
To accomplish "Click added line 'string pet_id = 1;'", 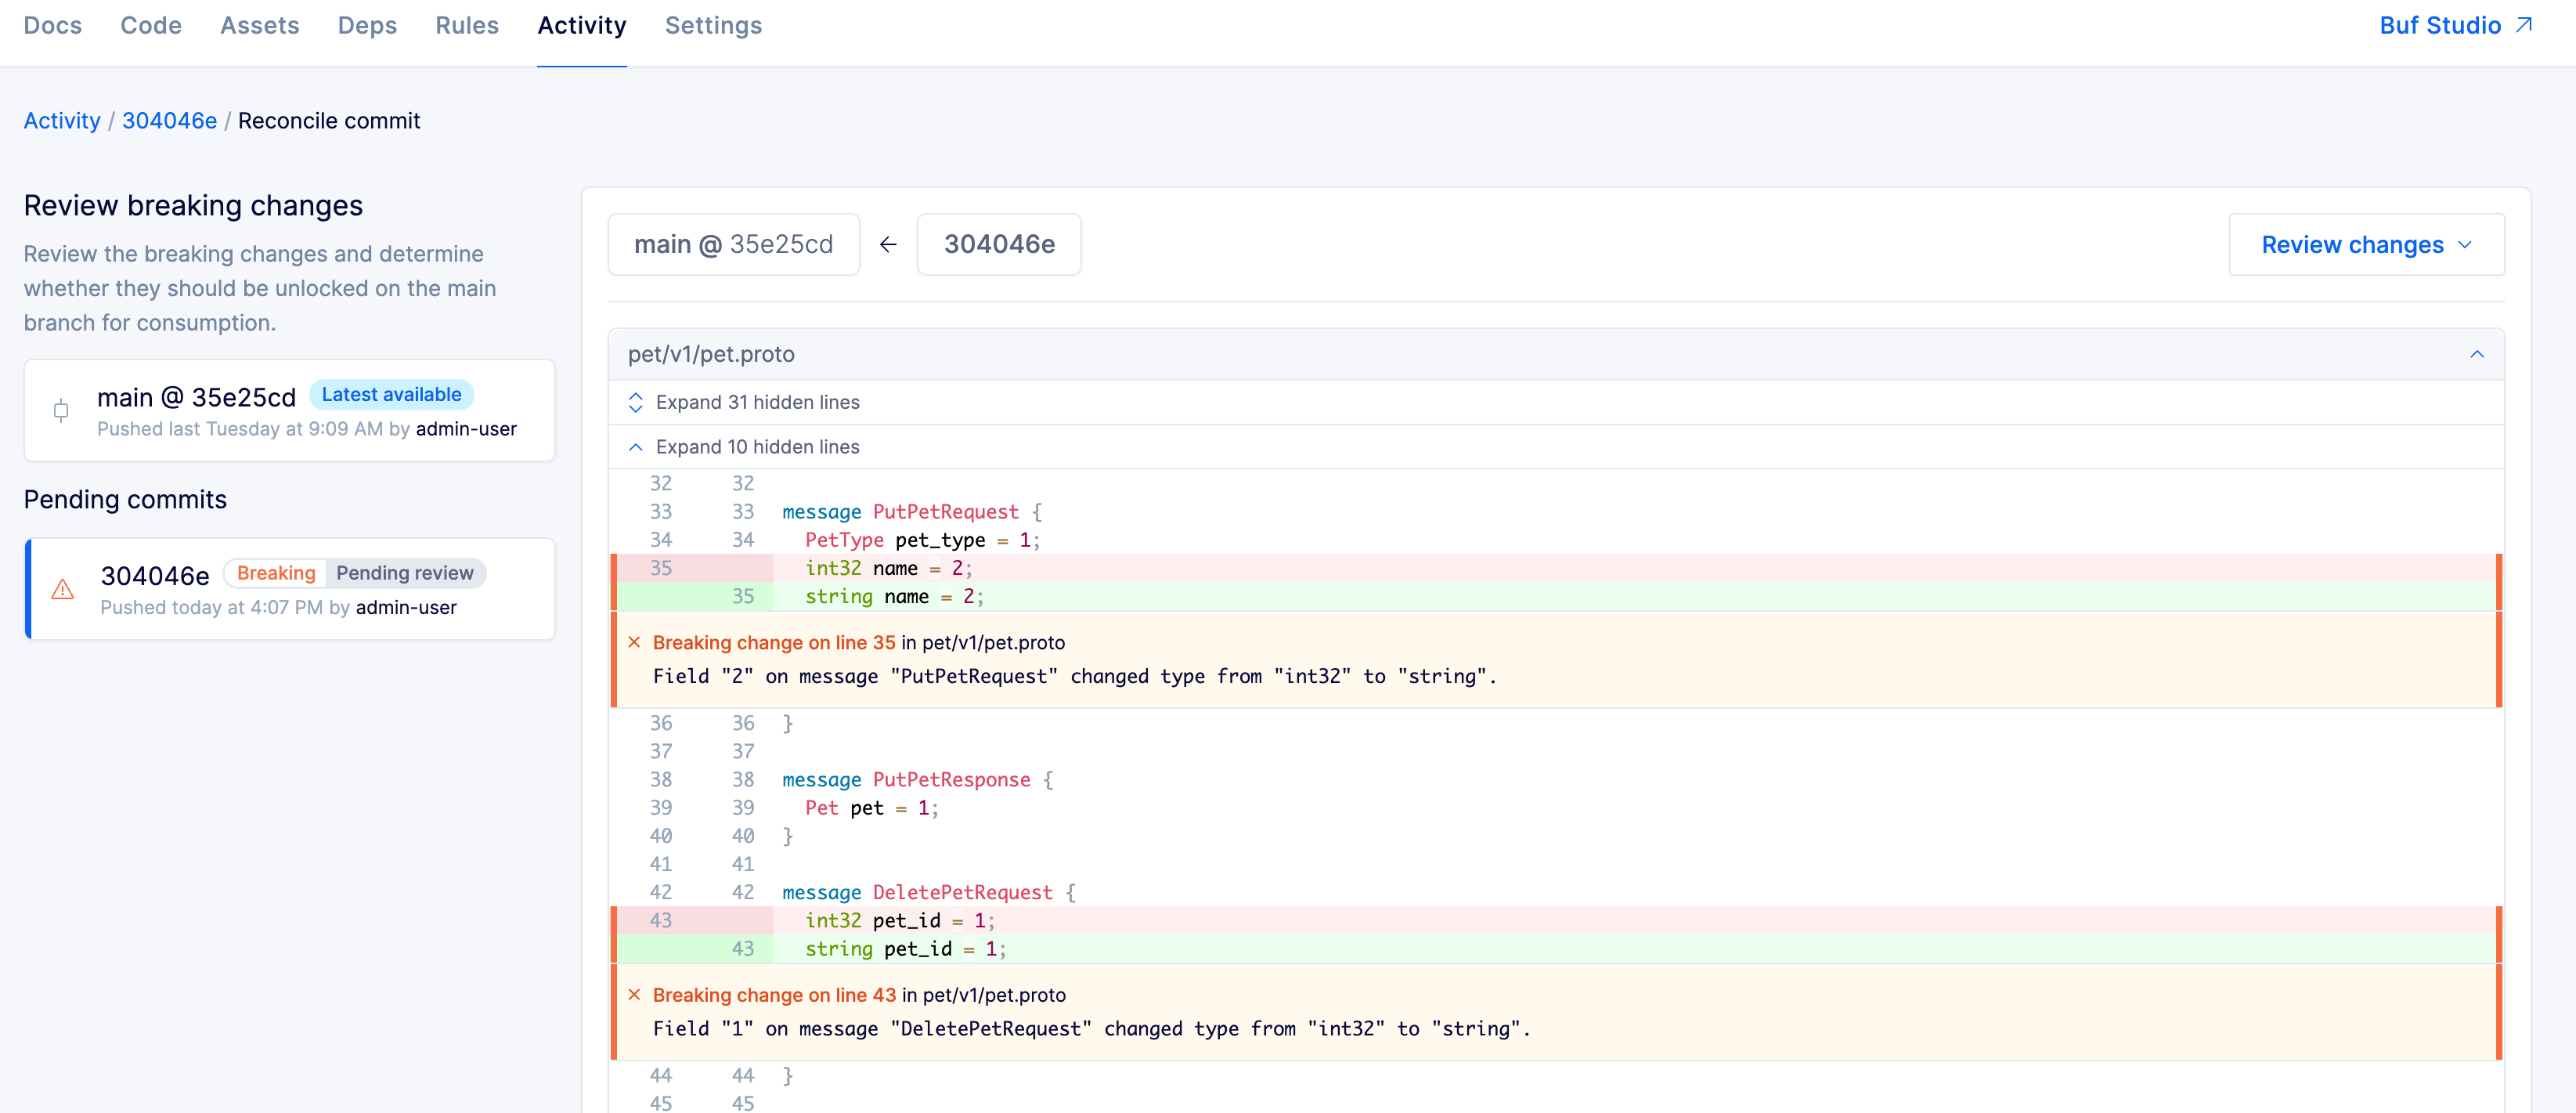I will 1555,948.
